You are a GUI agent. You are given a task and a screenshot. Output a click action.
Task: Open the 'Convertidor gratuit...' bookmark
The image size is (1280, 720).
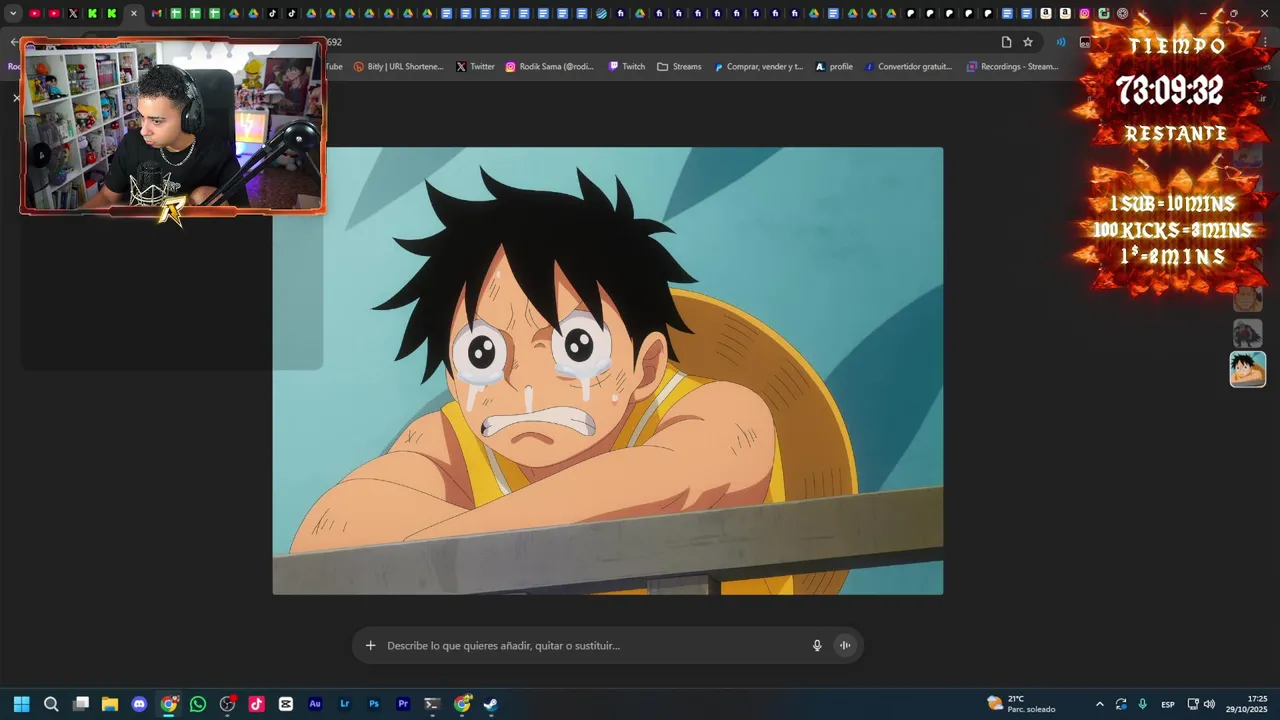tap(908, 67)
